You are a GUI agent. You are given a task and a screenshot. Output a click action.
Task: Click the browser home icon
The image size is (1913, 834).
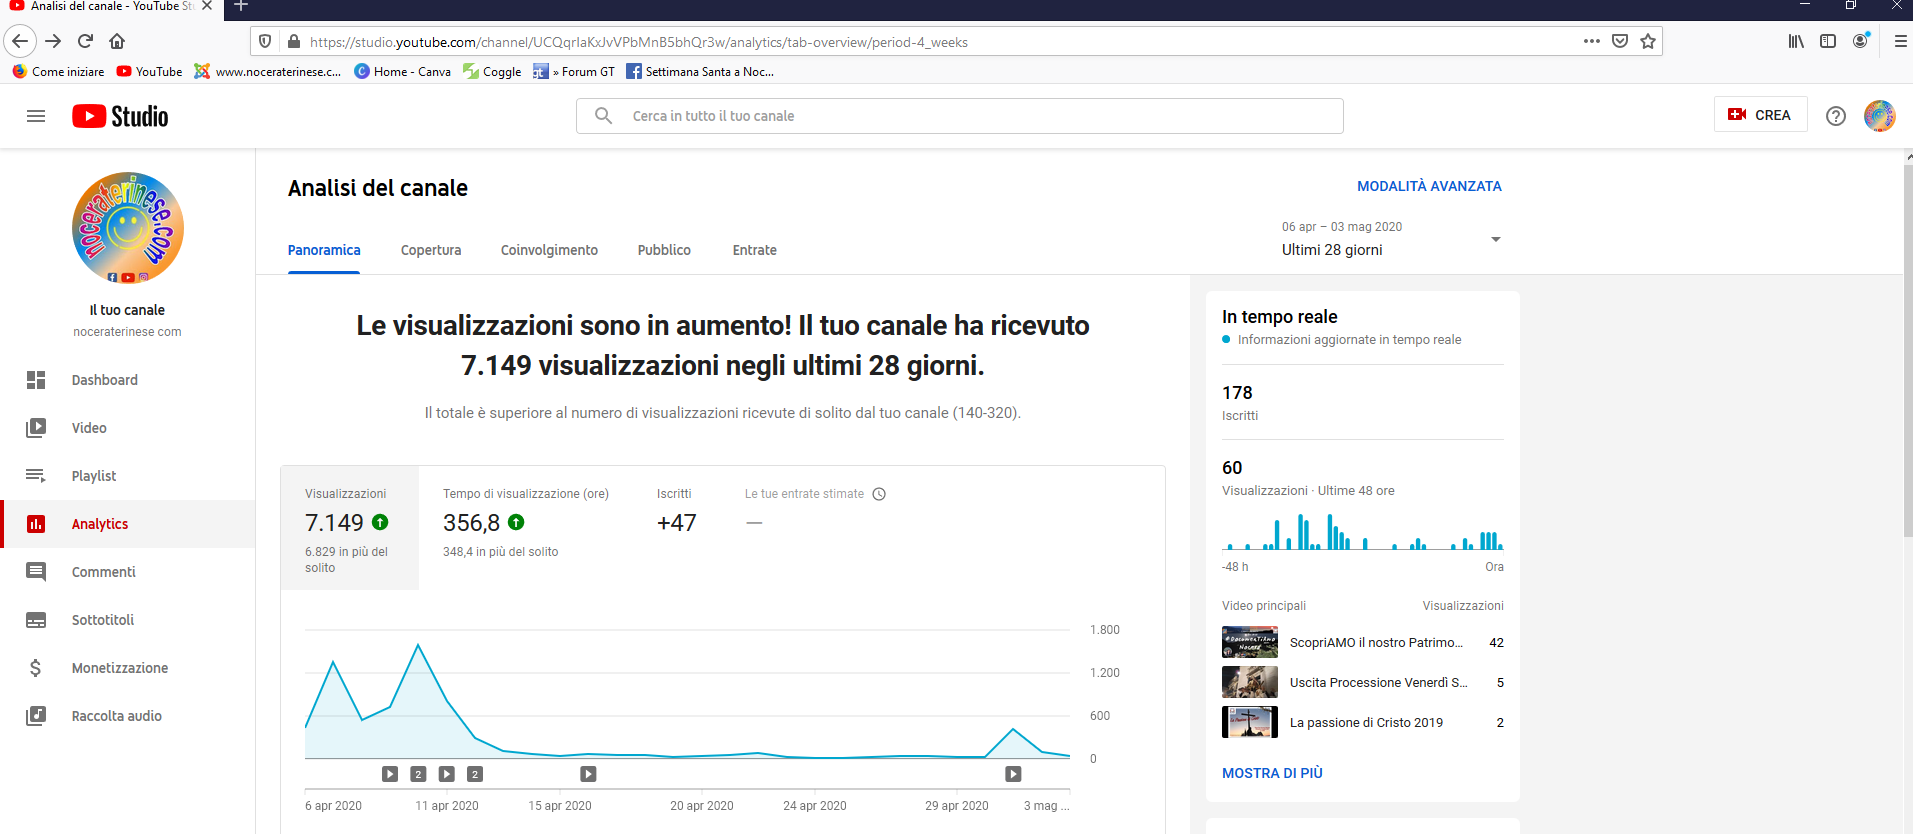[117, 41]
